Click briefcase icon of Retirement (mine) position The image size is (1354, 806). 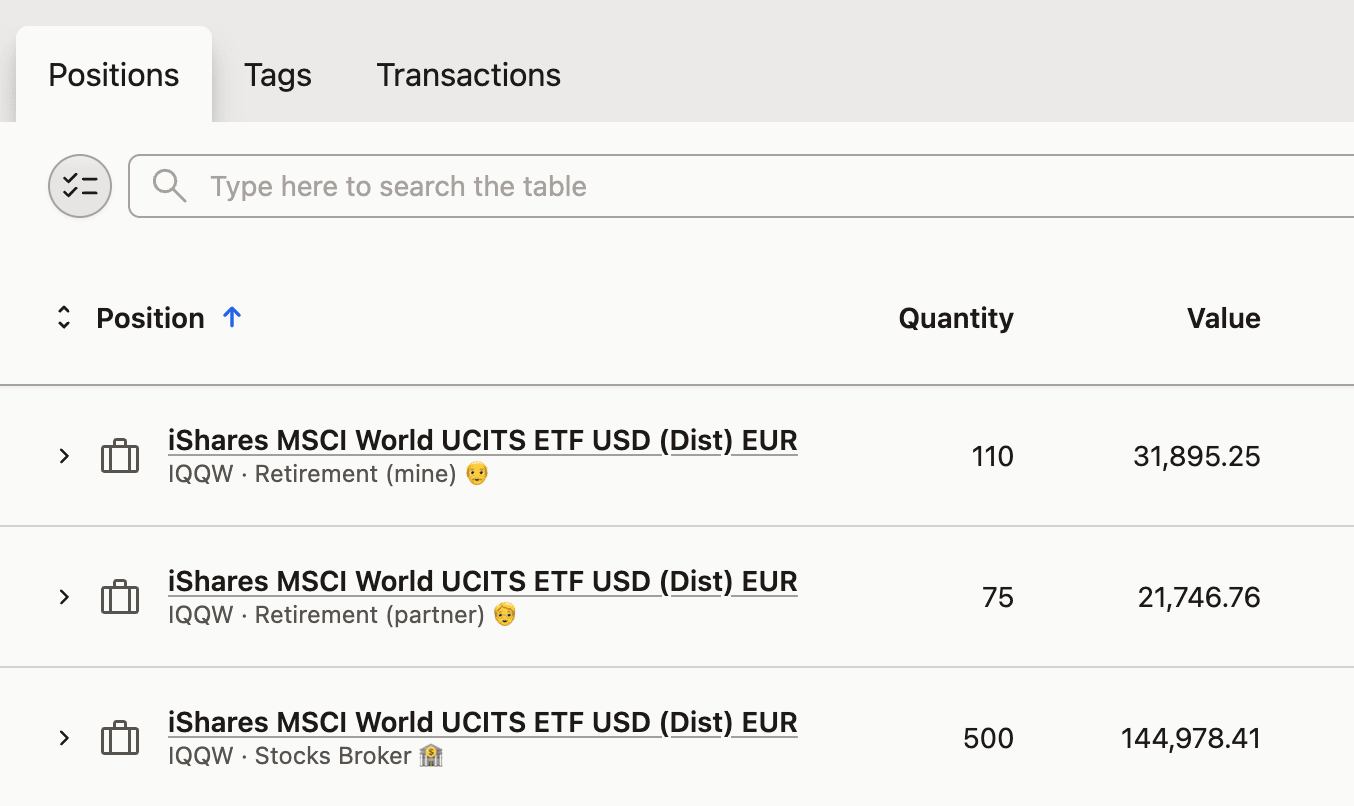(120, 457)
